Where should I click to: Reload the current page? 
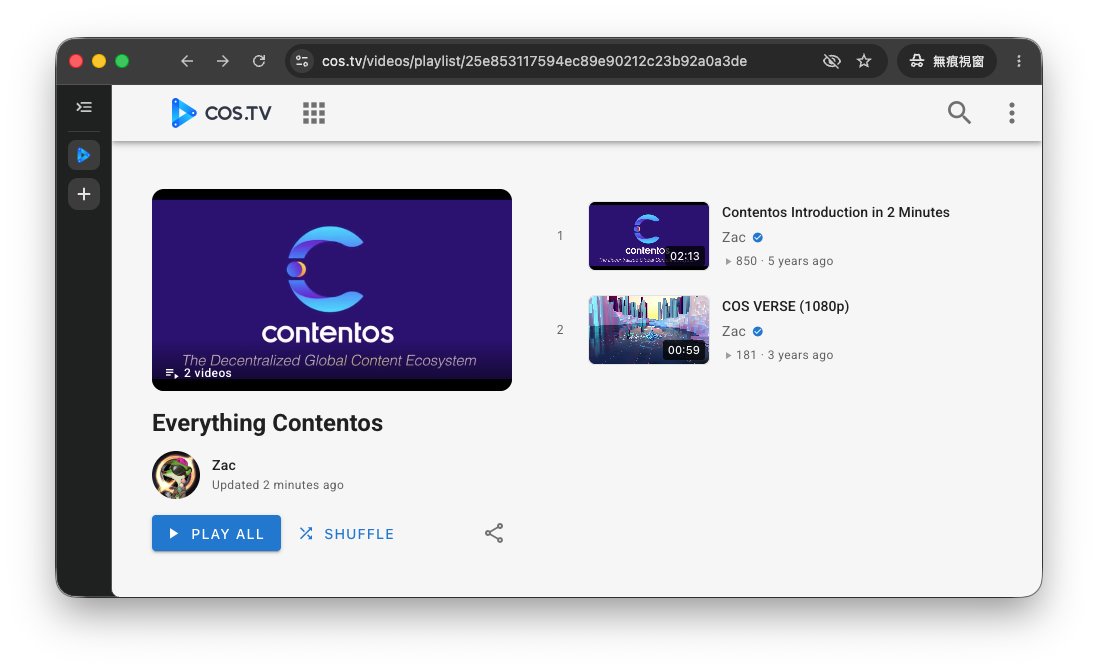coord(259,61)
